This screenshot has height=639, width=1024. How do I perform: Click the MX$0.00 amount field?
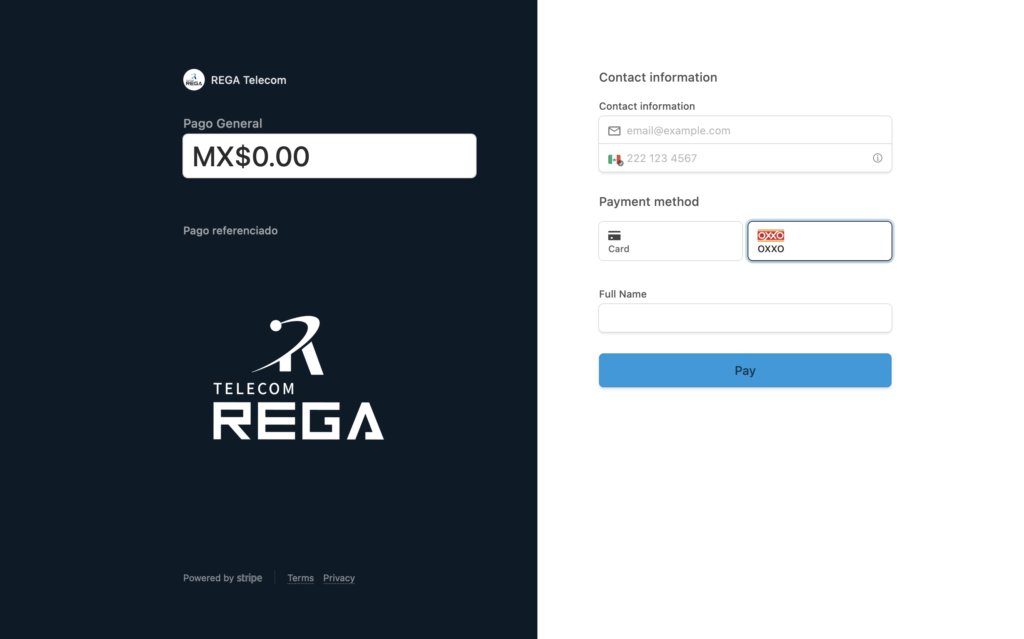(329, 156)
